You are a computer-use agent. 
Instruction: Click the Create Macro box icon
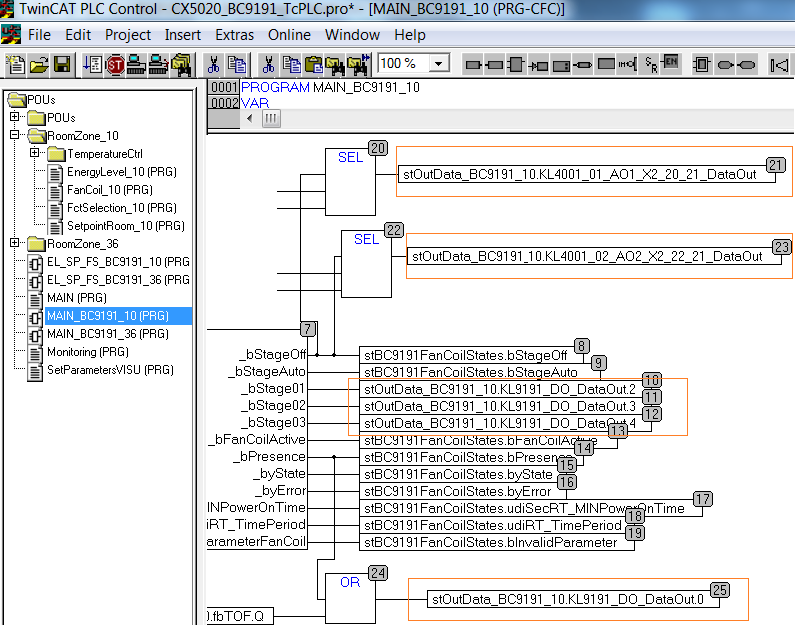(702, 64)
